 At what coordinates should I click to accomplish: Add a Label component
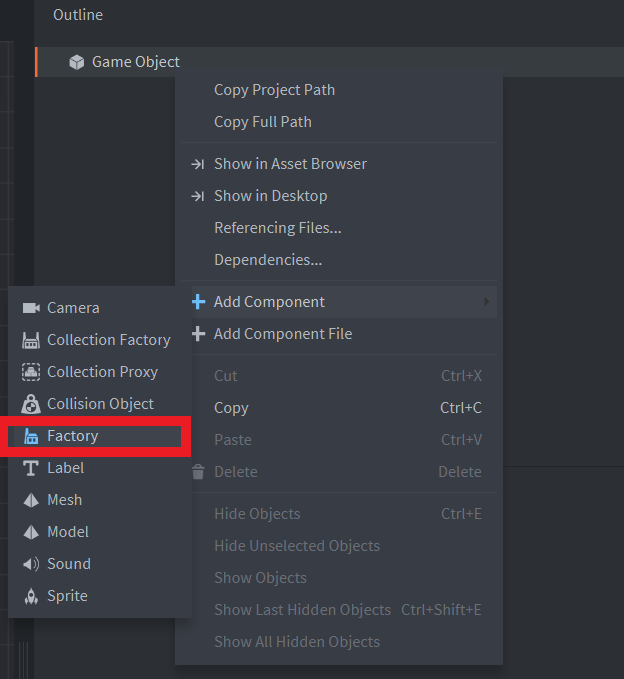pyautogui.click(x=100, y=468)
